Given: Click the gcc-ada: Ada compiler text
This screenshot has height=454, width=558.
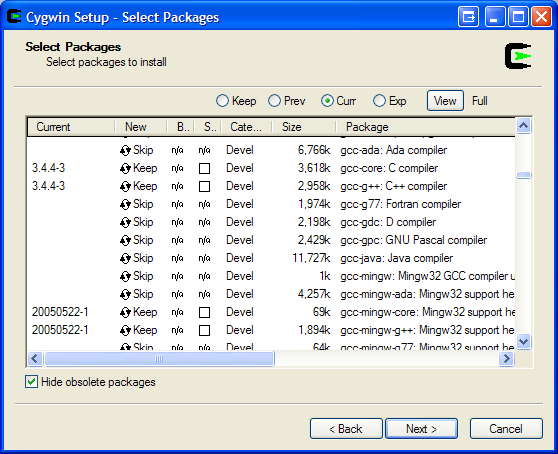Looking at the screenshot, I should pyautogui.click(x=394, y=150).
